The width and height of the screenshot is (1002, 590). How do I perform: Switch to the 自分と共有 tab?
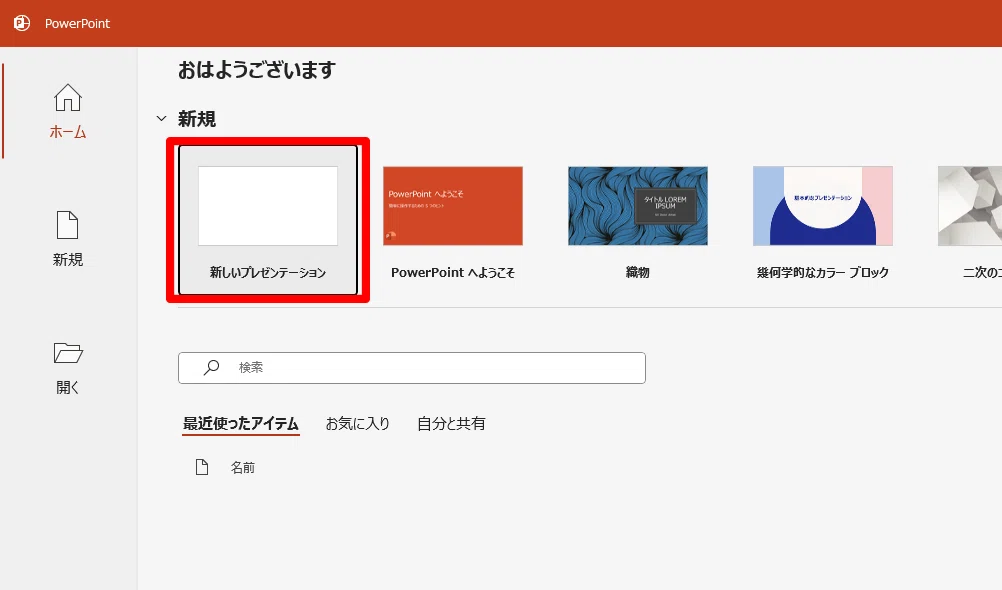(x=451, y=424)
